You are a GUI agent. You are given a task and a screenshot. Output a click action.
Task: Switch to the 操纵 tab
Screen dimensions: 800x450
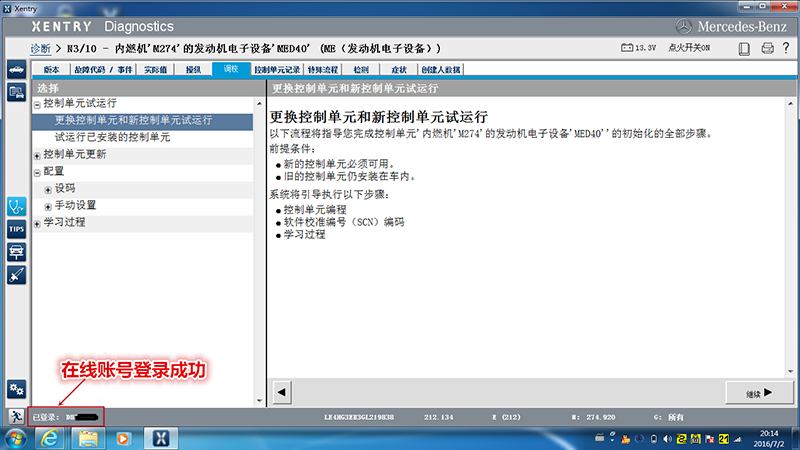(x=193, y=69)
